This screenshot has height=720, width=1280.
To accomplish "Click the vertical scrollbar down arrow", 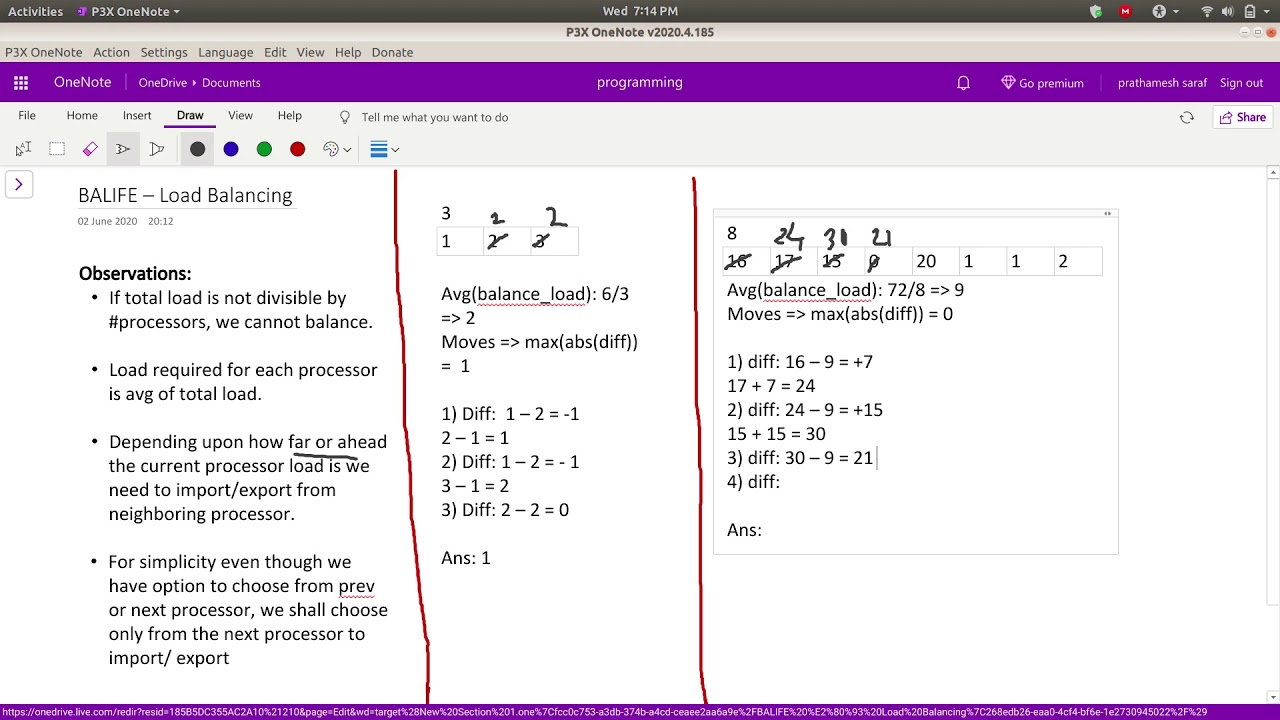I will pyautogui.click(x=1272, y=698).
